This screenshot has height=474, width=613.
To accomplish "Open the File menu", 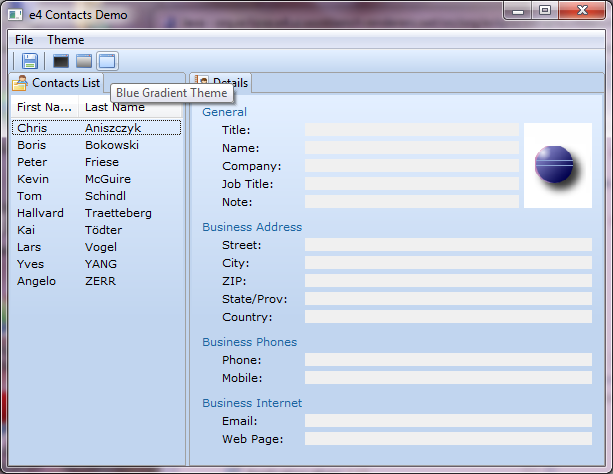I will tap(24, 39).
